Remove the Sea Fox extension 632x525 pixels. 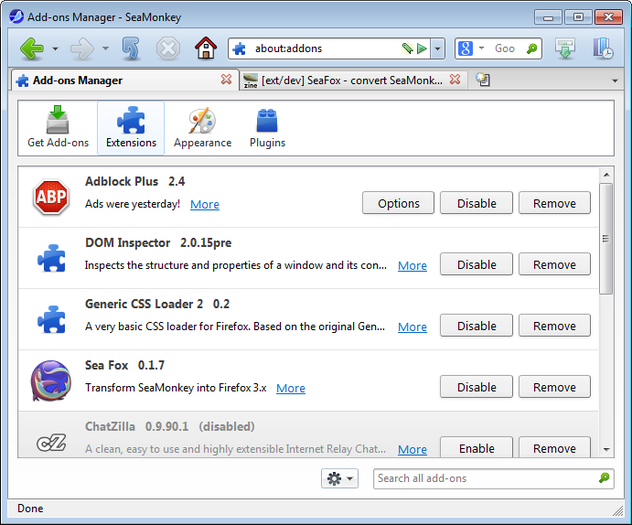[x=555, y=387]
